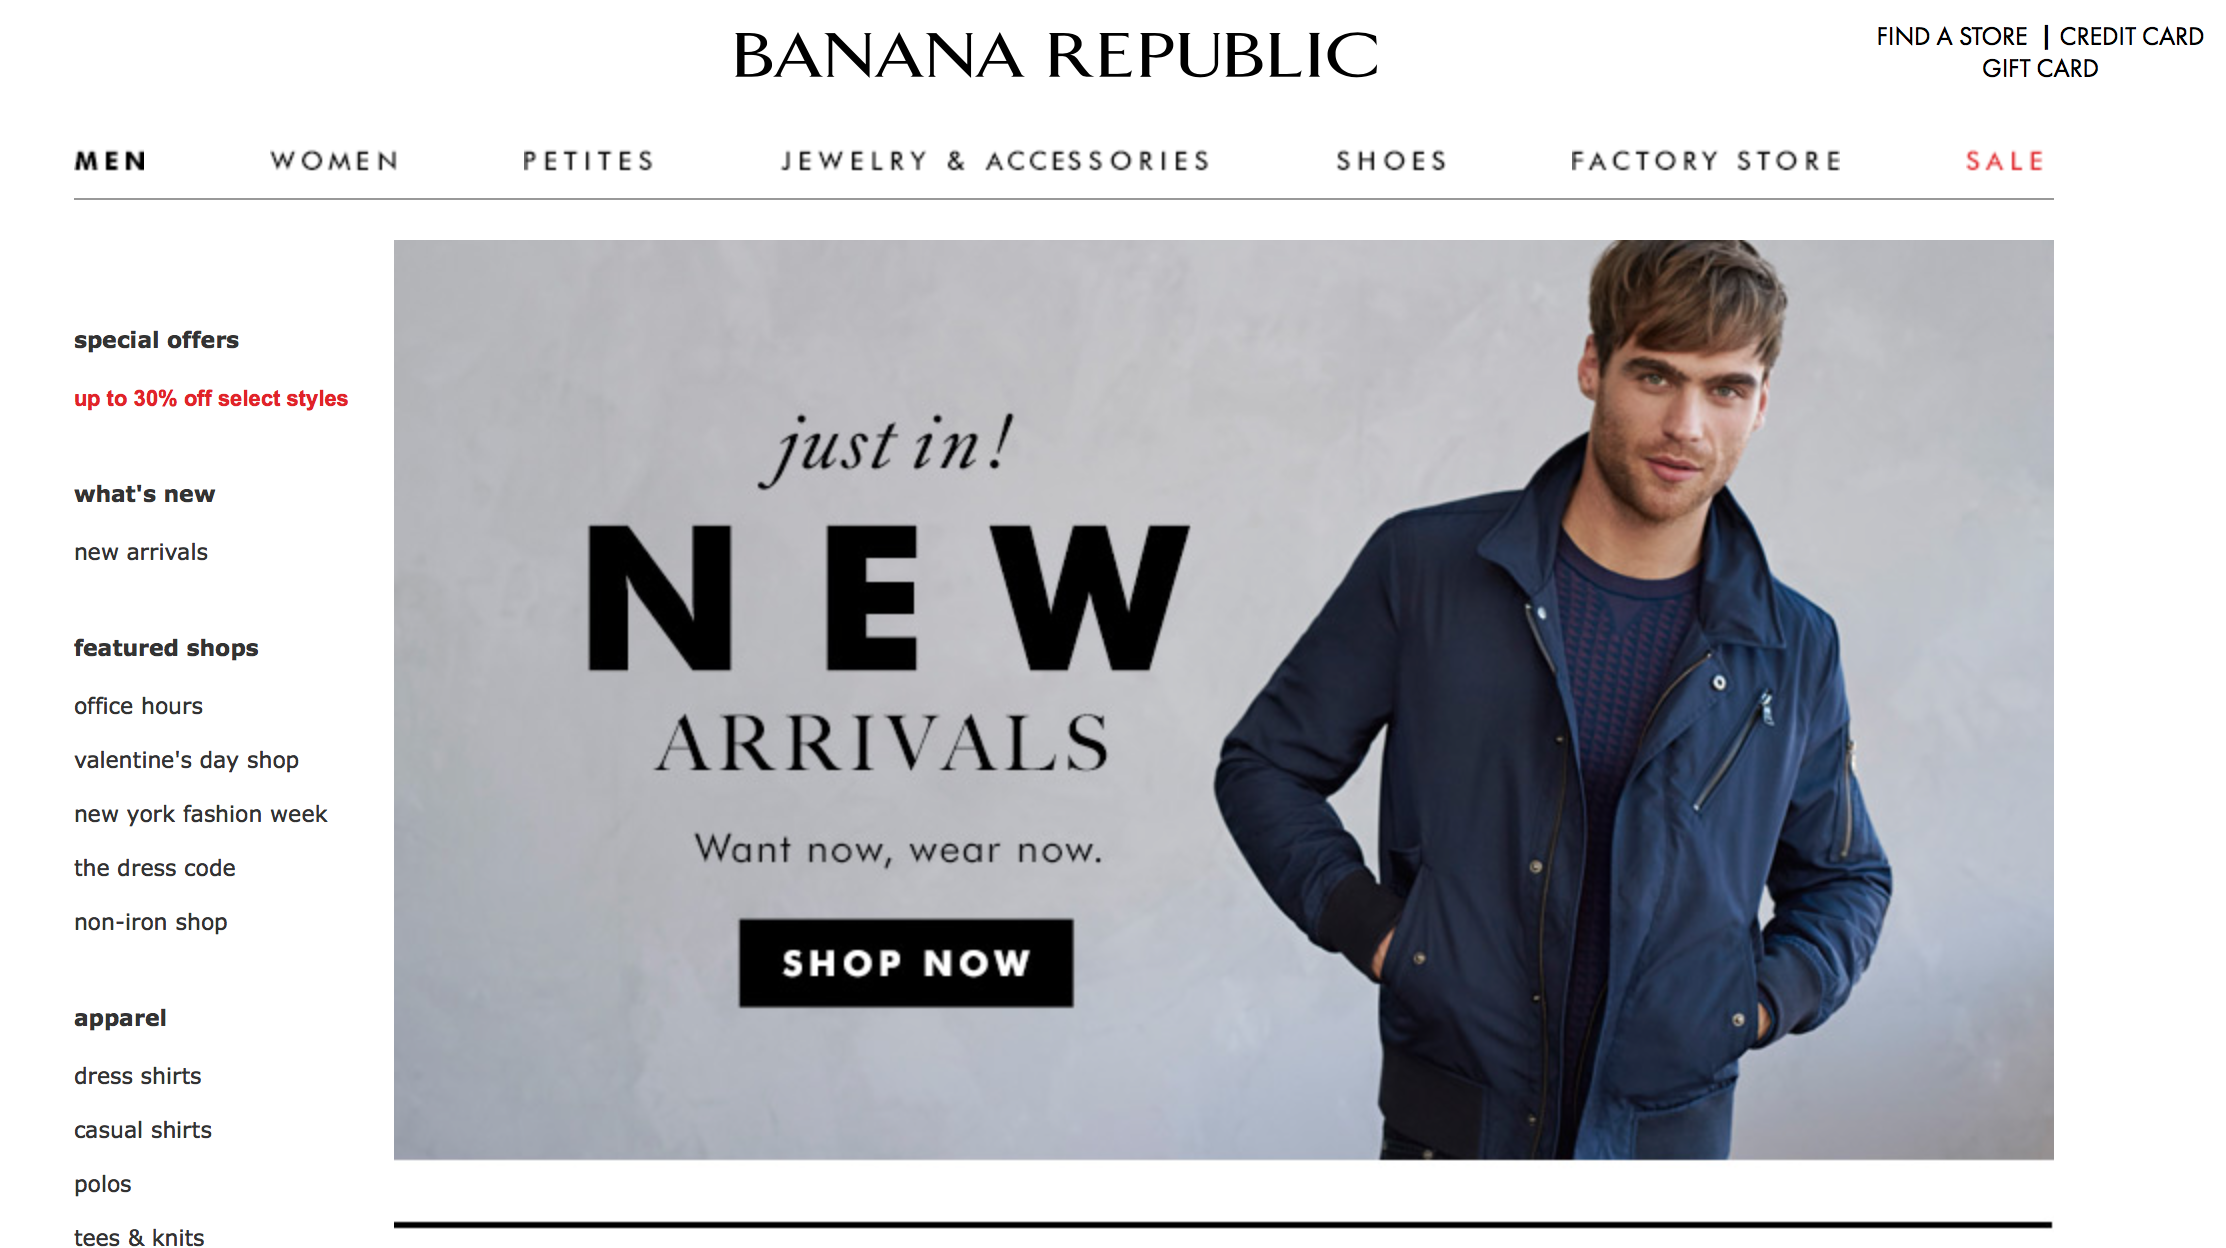Screen dimensions: 2226x1248
Task: Open the Men tab
Action: pyautogui.click(x=111, y=161)
